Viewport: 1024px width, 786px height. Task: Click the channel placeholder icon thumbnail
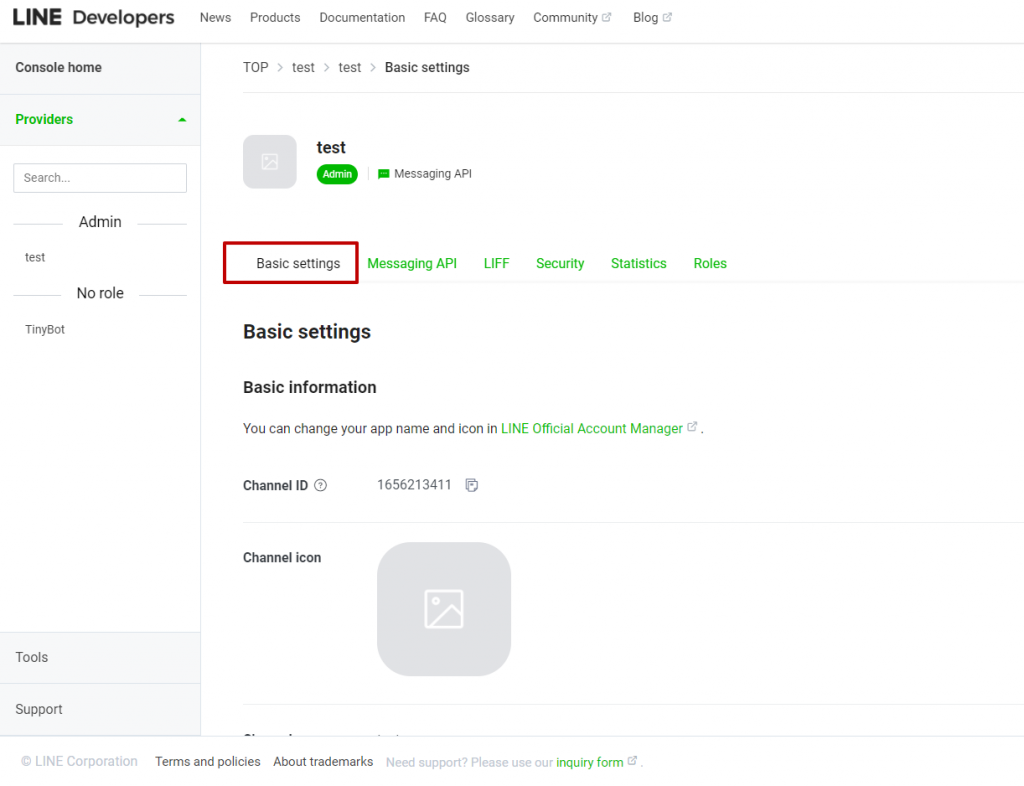click(269, 161)
